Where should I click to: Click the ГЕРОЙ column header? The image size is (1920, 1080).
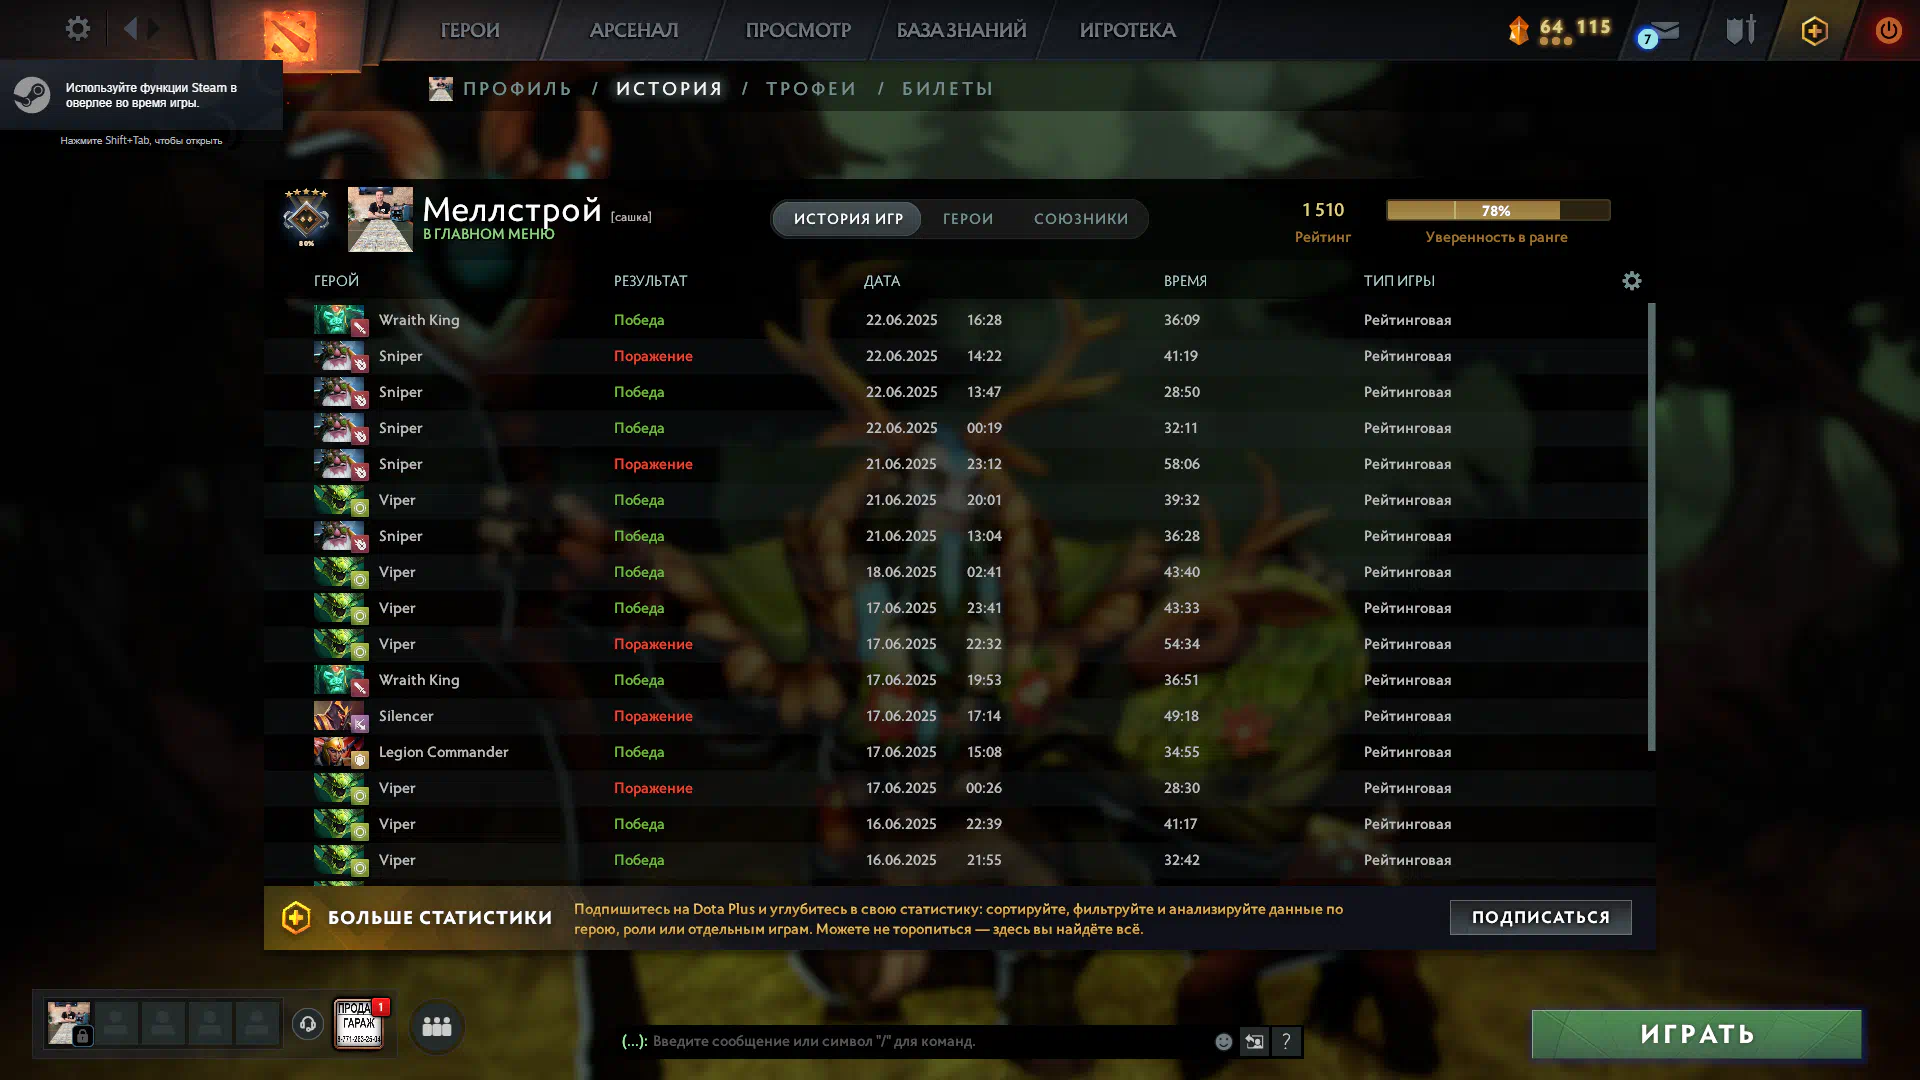pos(336,281)
